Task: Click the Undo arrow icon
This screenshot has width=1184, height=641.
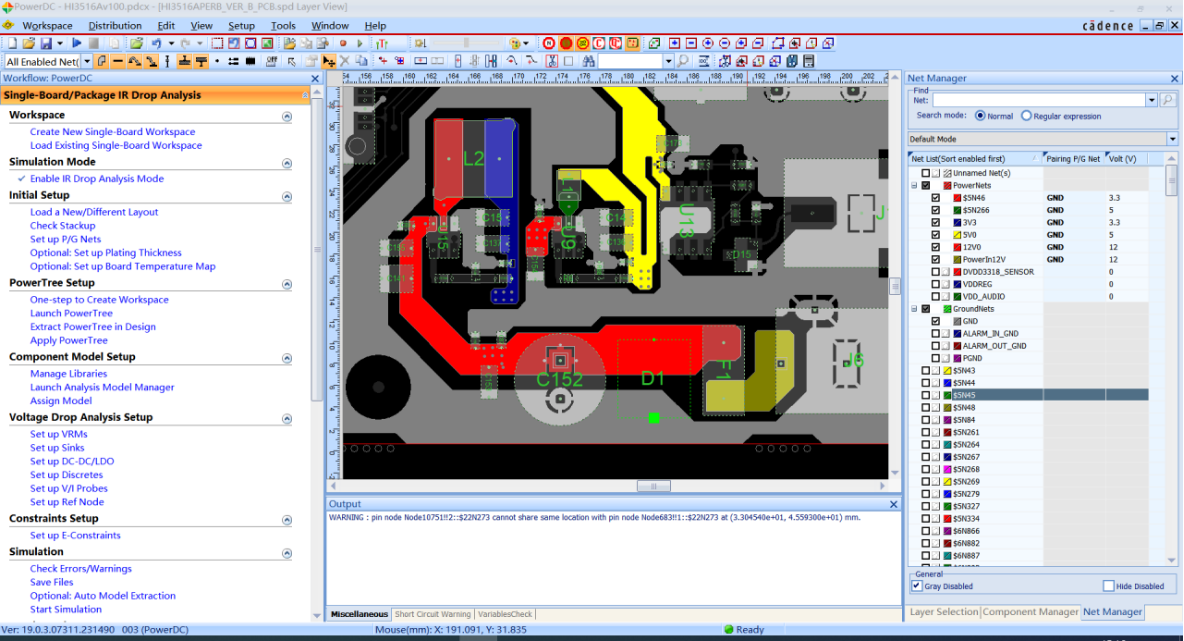Action: tap(156, 43)
